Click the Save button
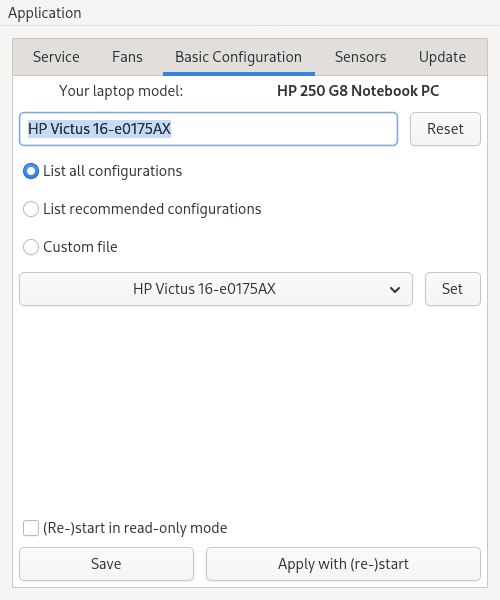 pos(106,564)
